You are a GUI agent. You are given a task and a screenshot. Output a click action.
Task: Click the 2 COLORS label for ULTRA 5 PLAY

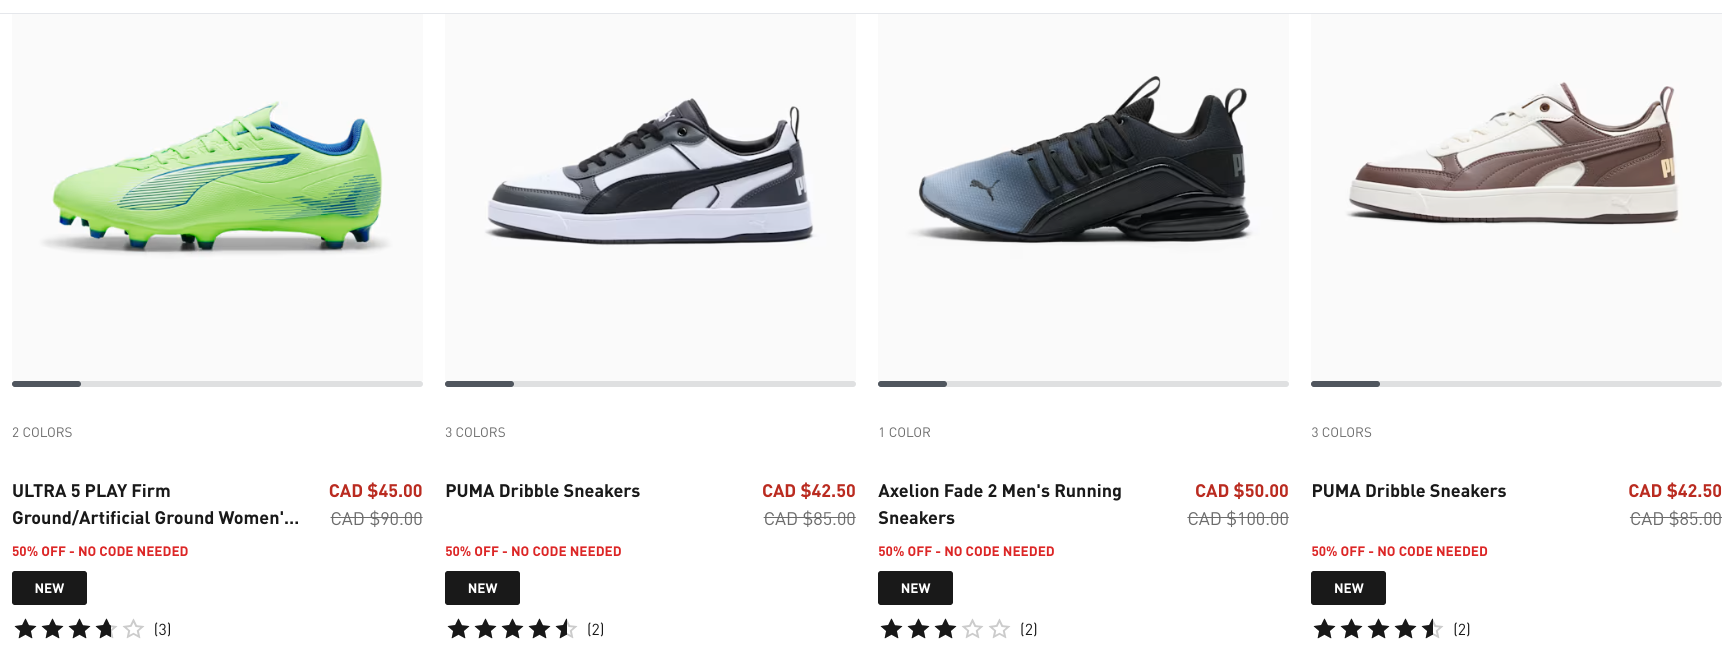[42, 432]
